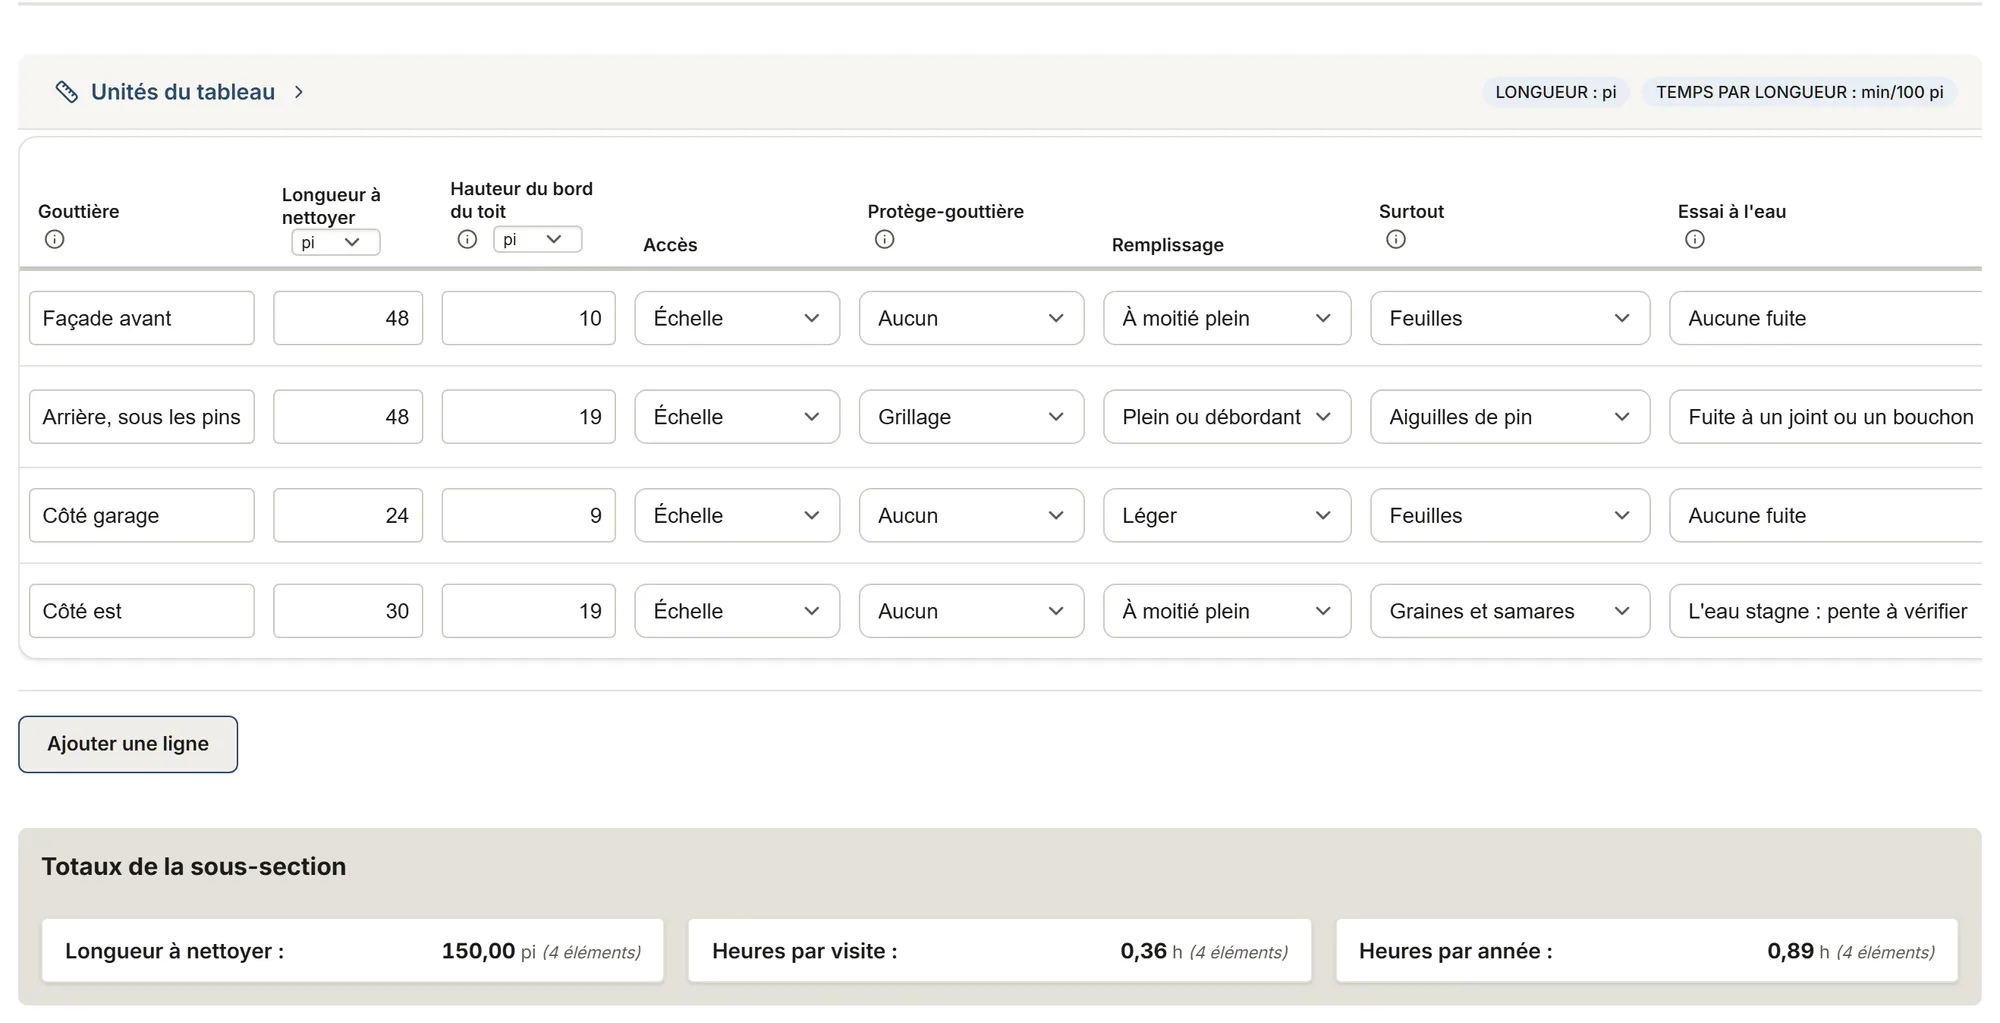Image resolution: width=2000 pixels, height=1023 pixels.
Task: Open Protège-gouttière dropdown showing Grillage
Action: [x=971, y=417]
